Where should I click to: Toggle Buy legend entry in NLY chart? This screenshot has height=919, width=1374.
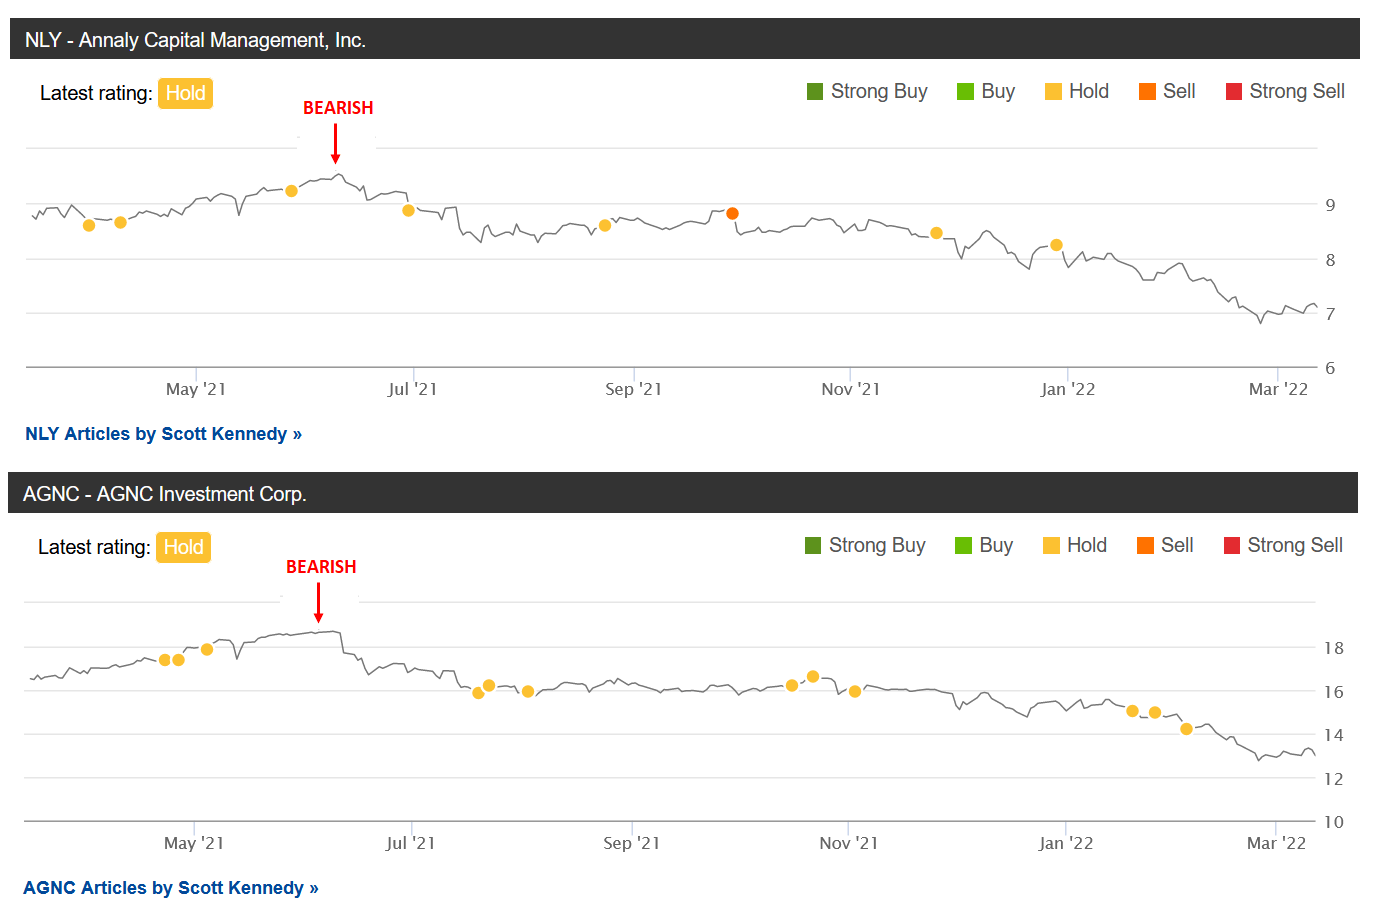986,92
